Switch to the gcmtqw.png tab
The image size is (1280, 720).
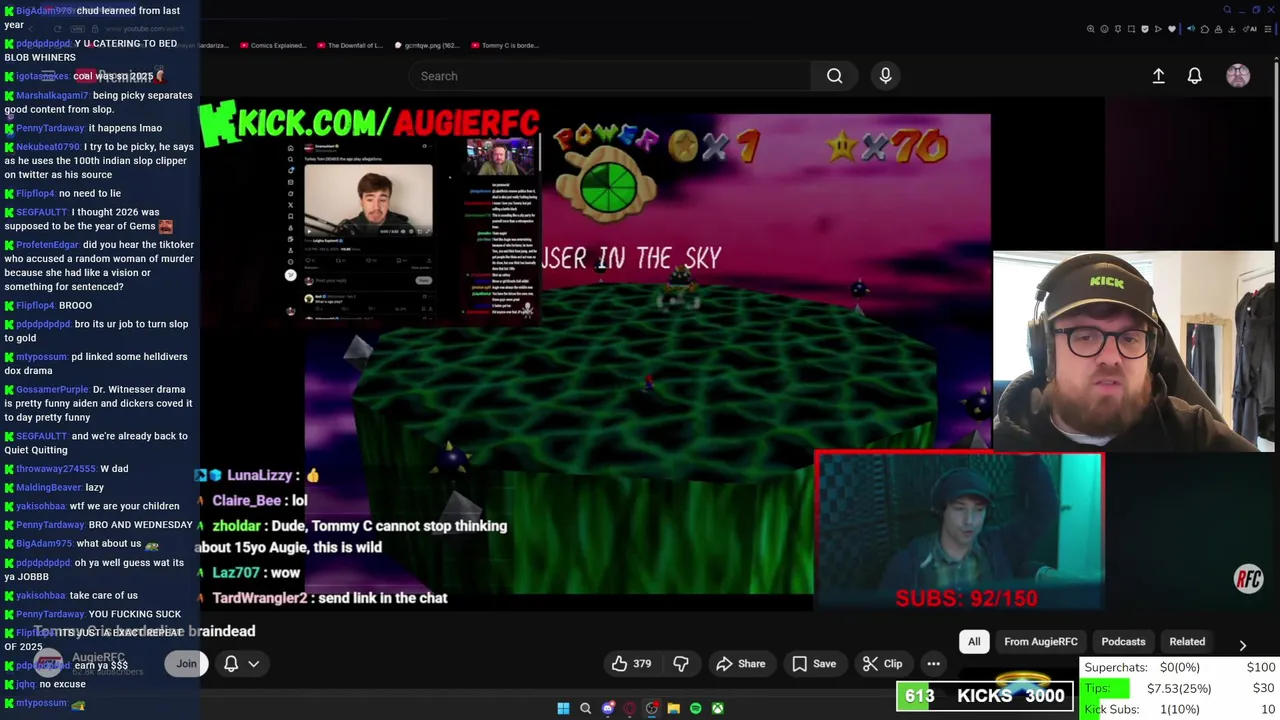point(427,45)
